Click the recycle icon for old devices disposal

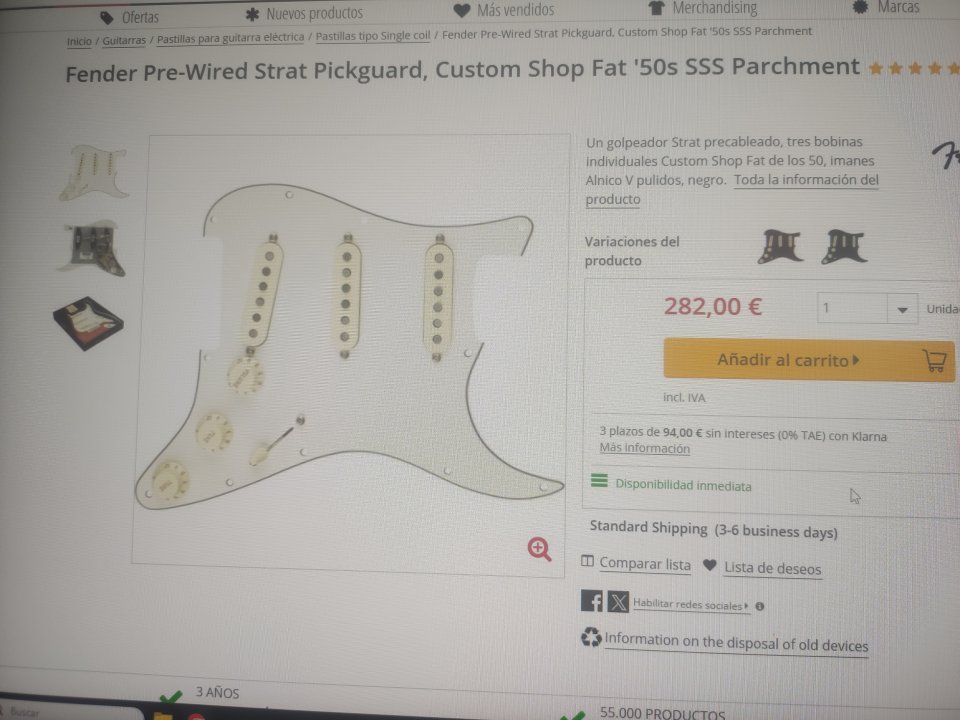click(591, 637)
